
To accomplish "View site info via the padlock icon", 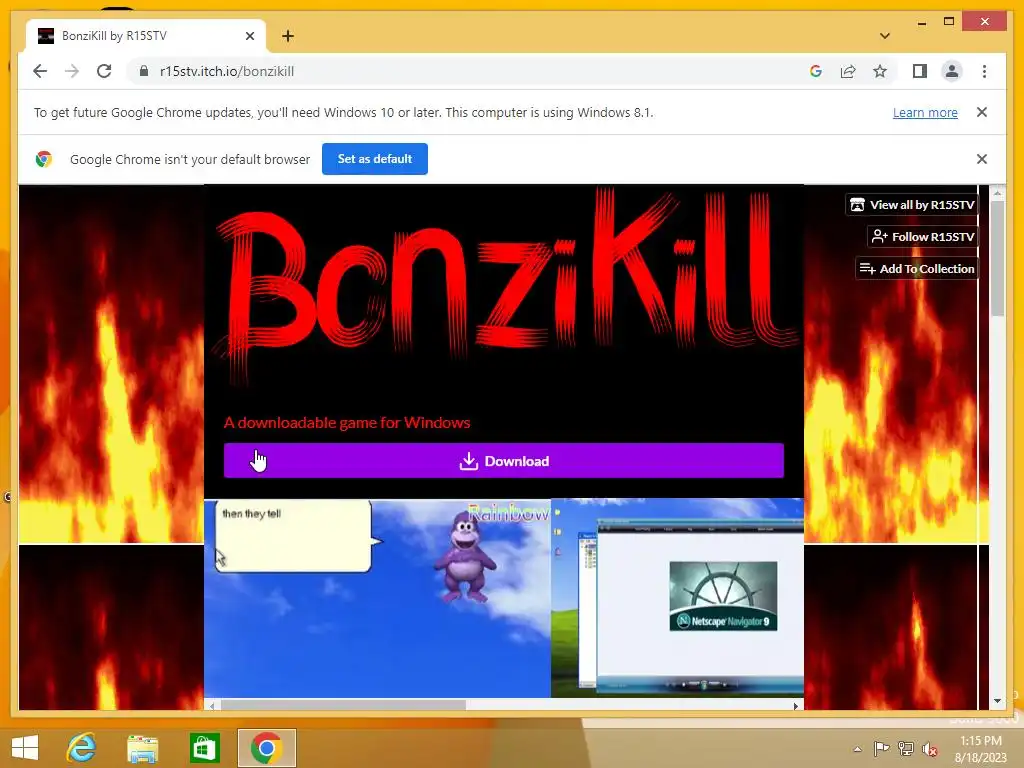I will coord(144,71).
